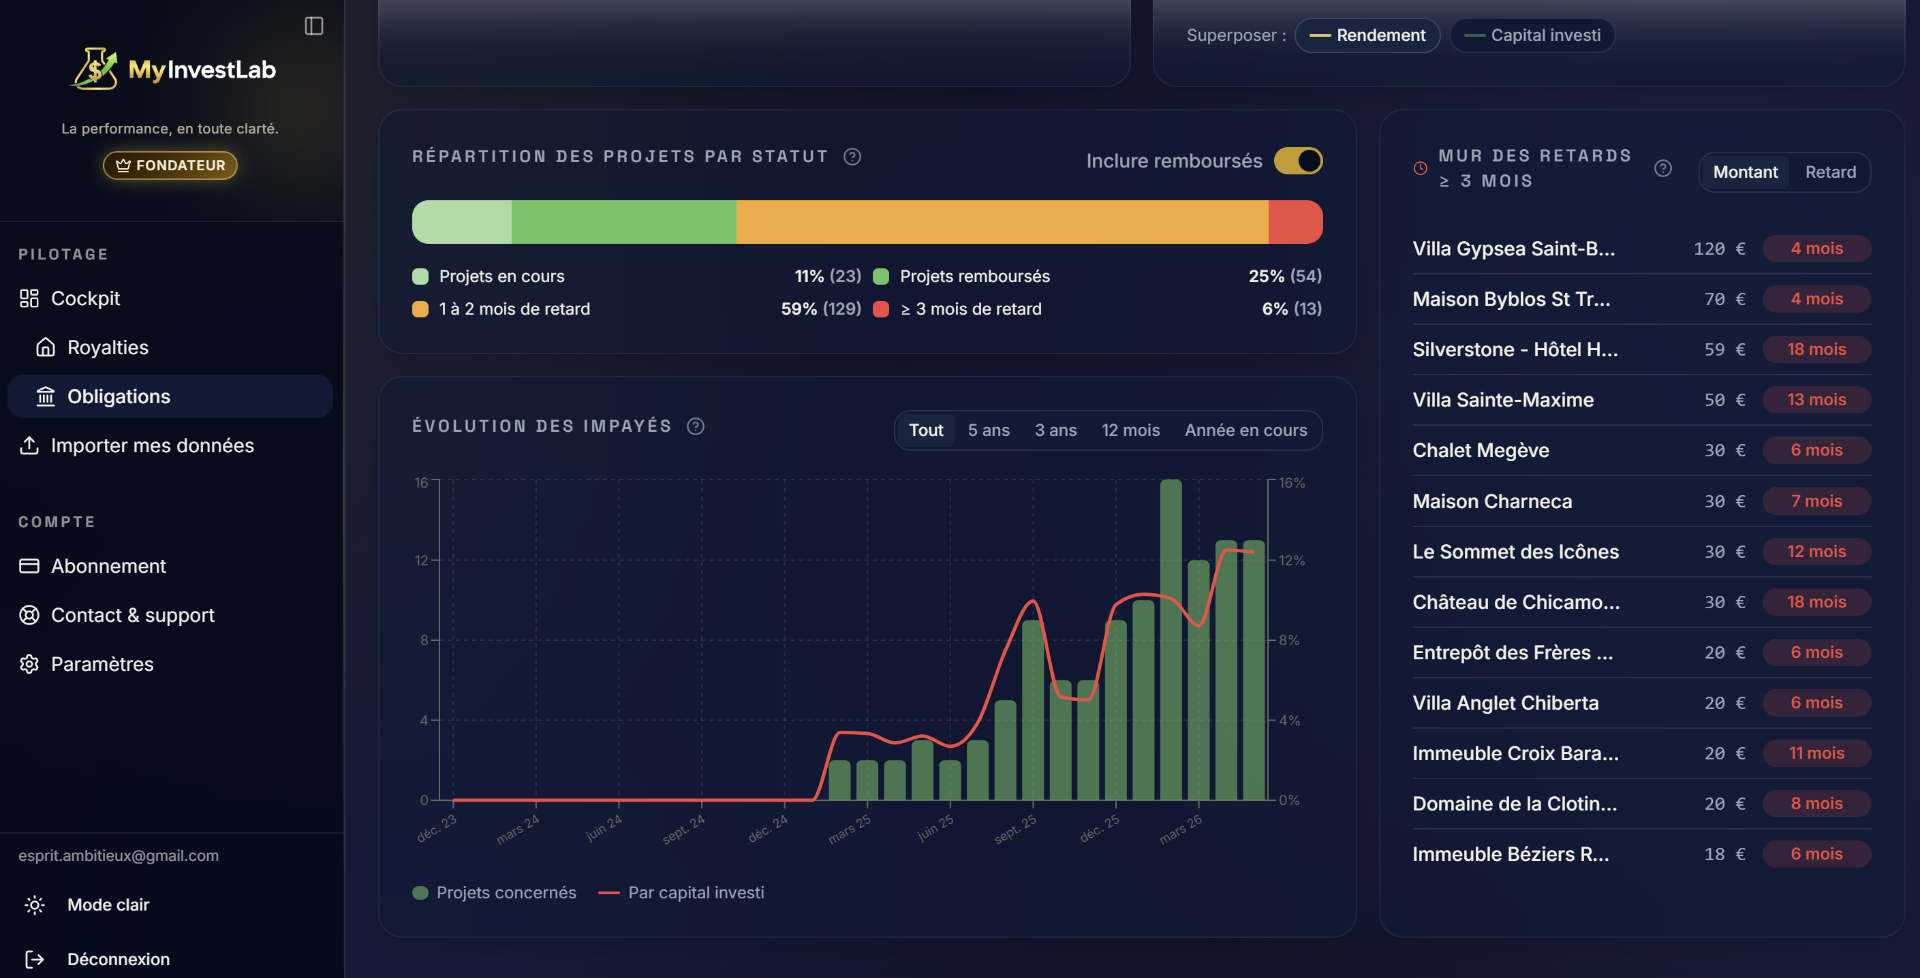Open Entrepôt des Frères ... row
Screen dimensions: 1920x978
[x=1641, y=652]
